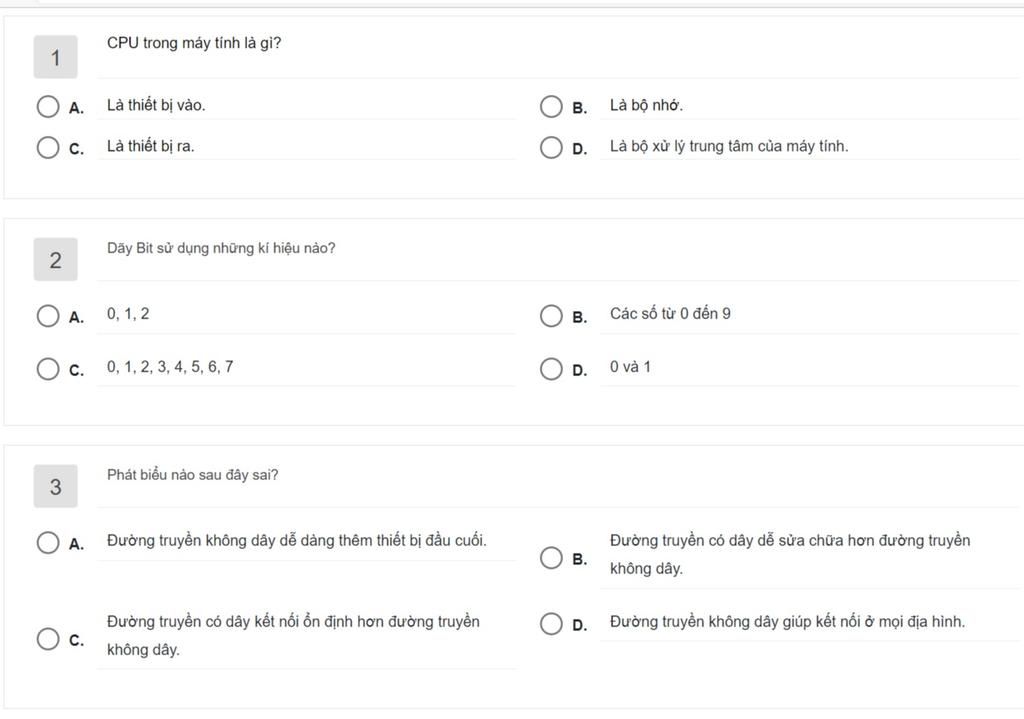1024x719 pixels.
Task: Click question number 3 badge
Action: pos(56,487)
